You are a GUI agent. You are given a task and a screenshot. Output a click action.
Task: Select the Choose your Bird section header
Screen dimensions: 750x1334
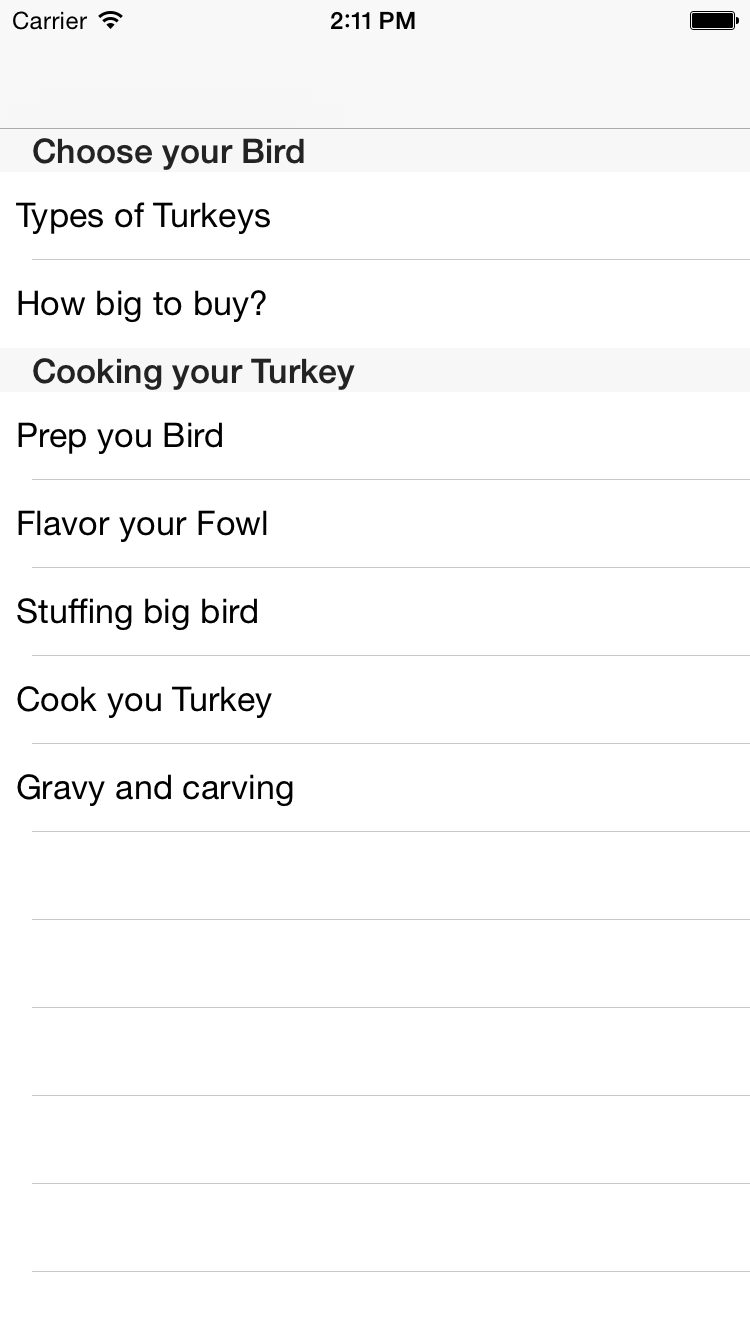coord(375,151)
